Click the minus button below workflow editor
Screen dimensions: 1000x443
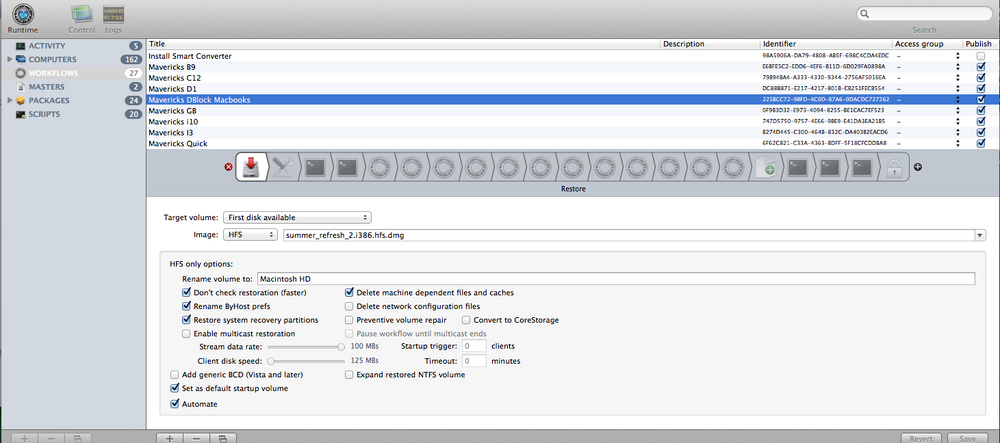click(x=196, y=439)
